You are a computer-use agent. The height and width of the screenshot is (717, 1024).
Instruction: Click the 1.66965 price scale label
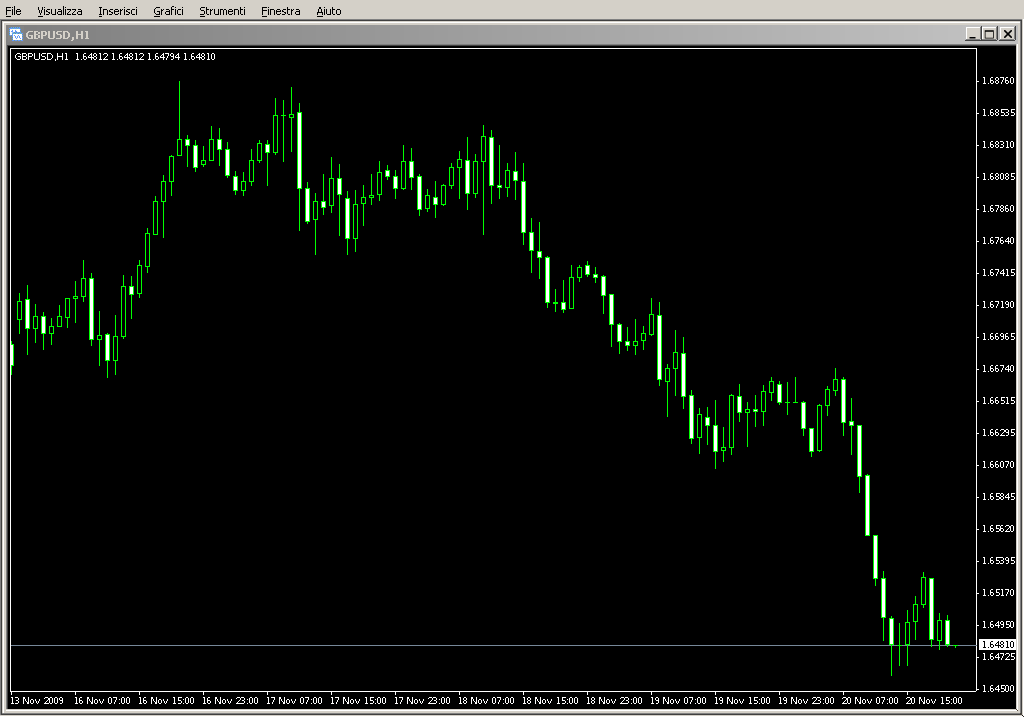pos(999,337)
